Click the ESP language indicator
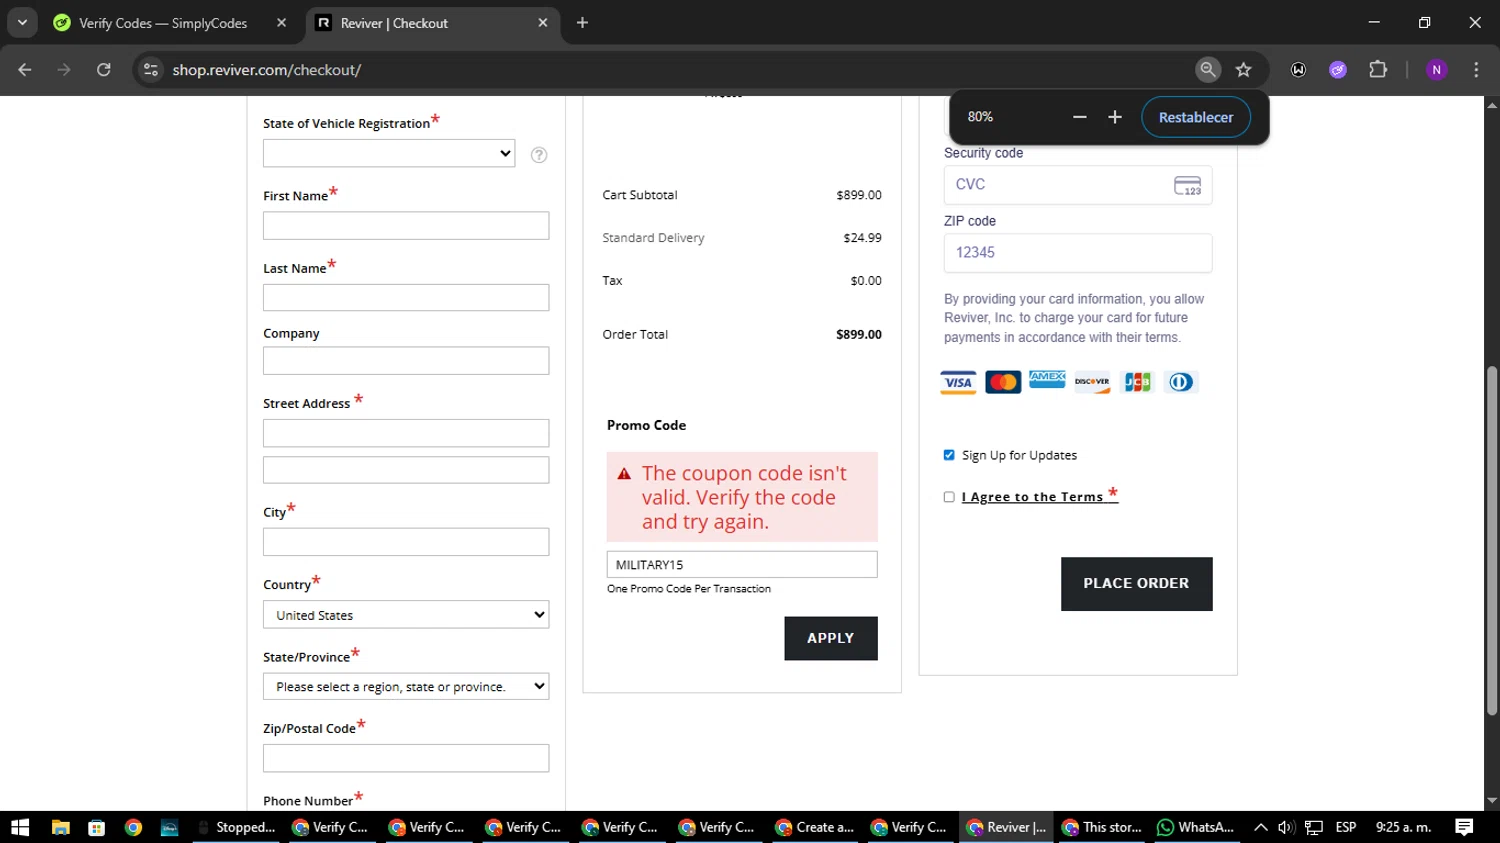The image size is (1500, 843). (x=1346, y=827)
